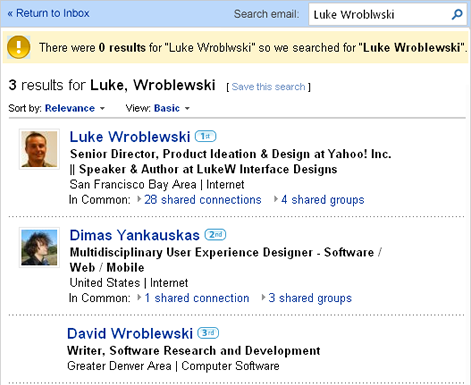Screen dimensions: 471x385
Task: Click the 1st degree connection badge
Action: pyautogui.click(x=205, y=136)
